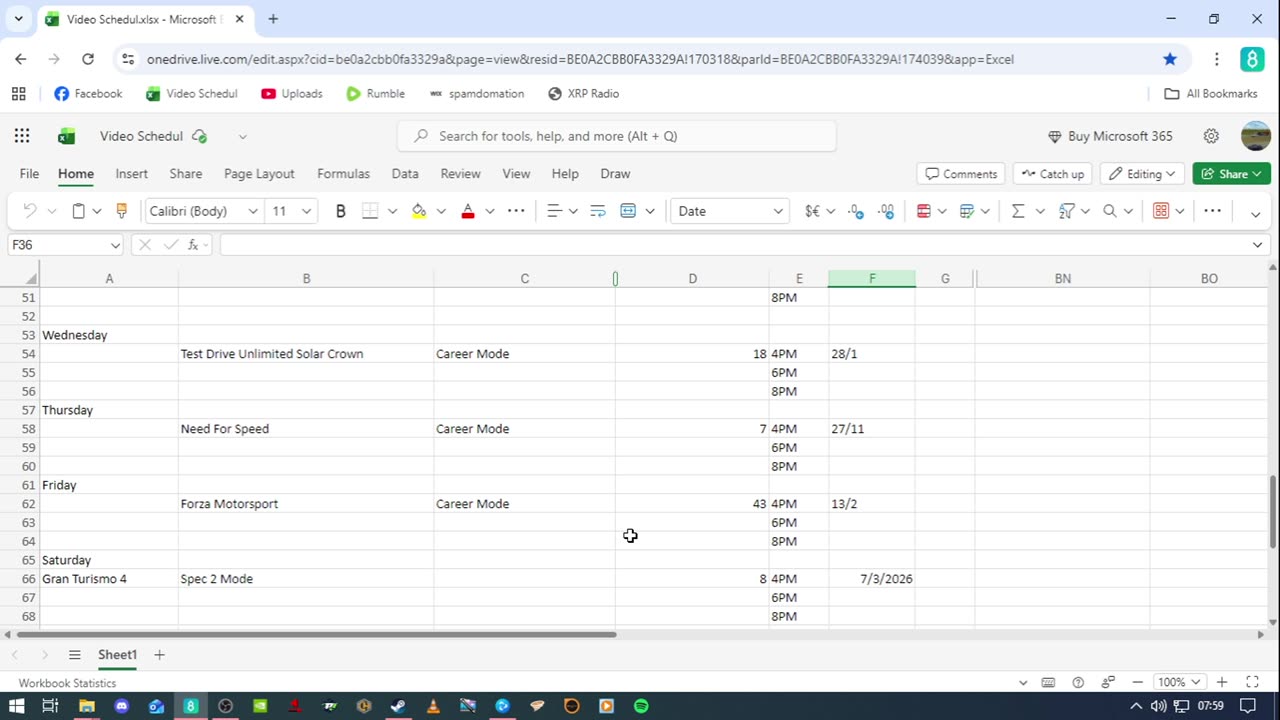
Task: Expand the fill color dropdown arrow
Action: pyautogui.click(x=441, y=211)
